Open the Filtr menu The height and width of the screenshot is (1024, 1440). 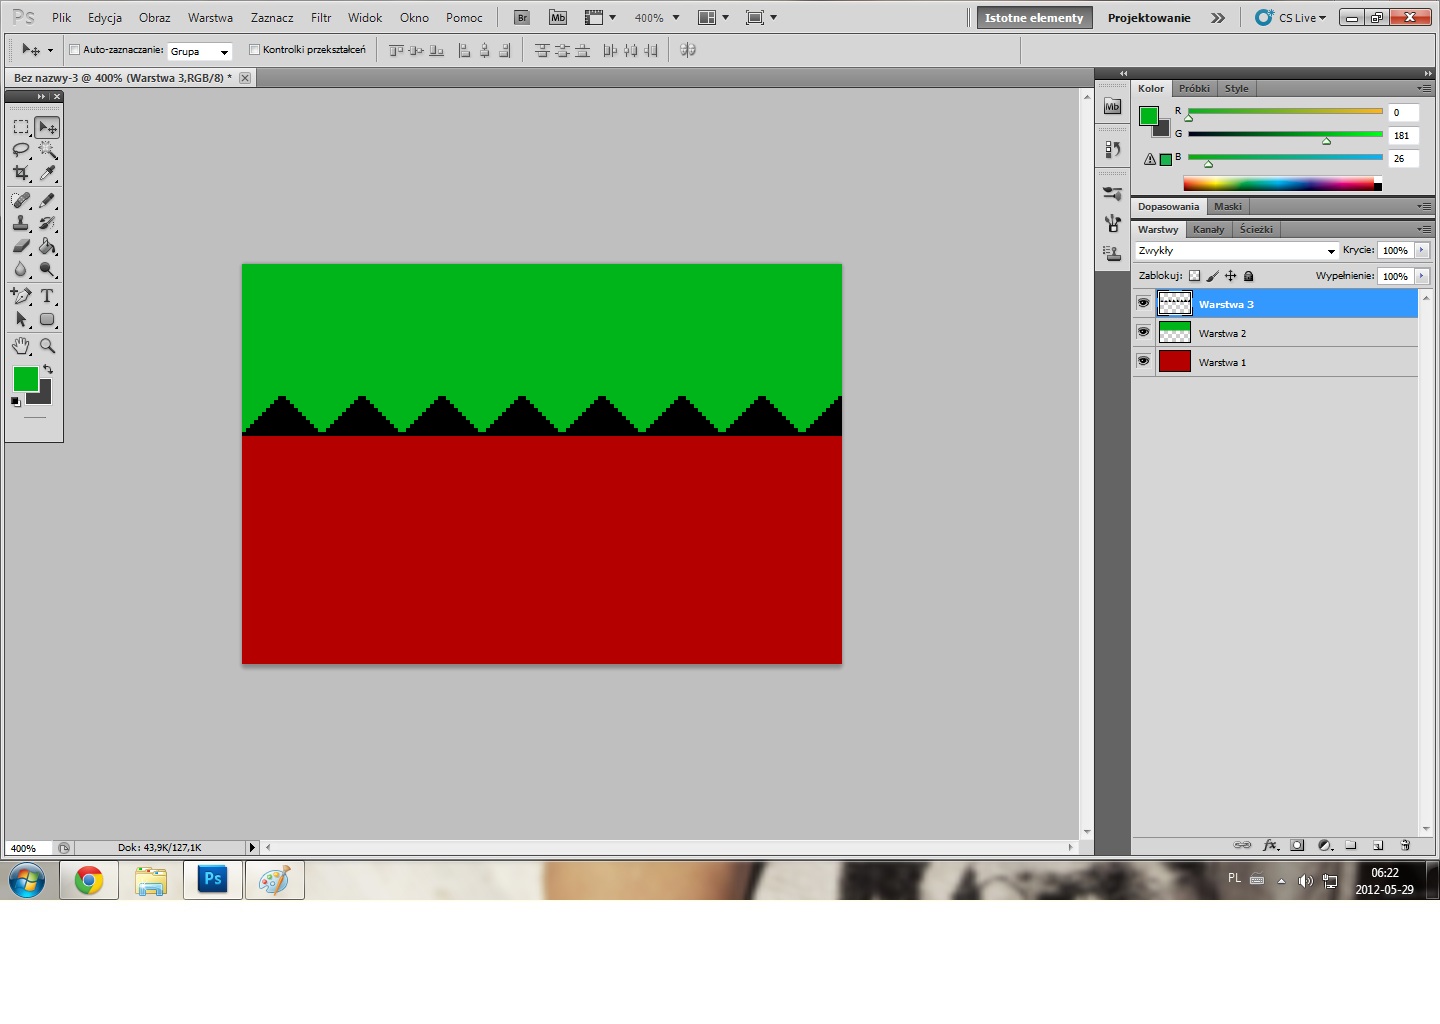click(x=321, y=18)
